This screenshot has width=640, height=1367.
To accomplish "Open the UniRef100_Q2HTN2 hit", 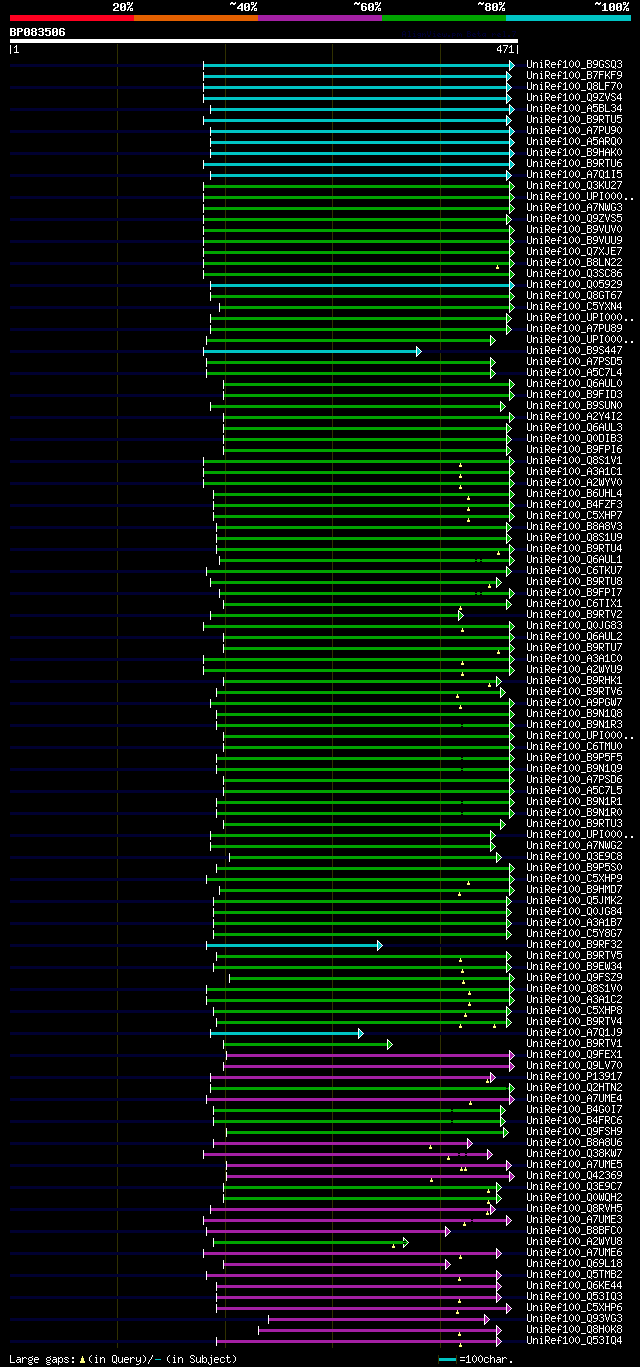I will [x=574, y=1088].
